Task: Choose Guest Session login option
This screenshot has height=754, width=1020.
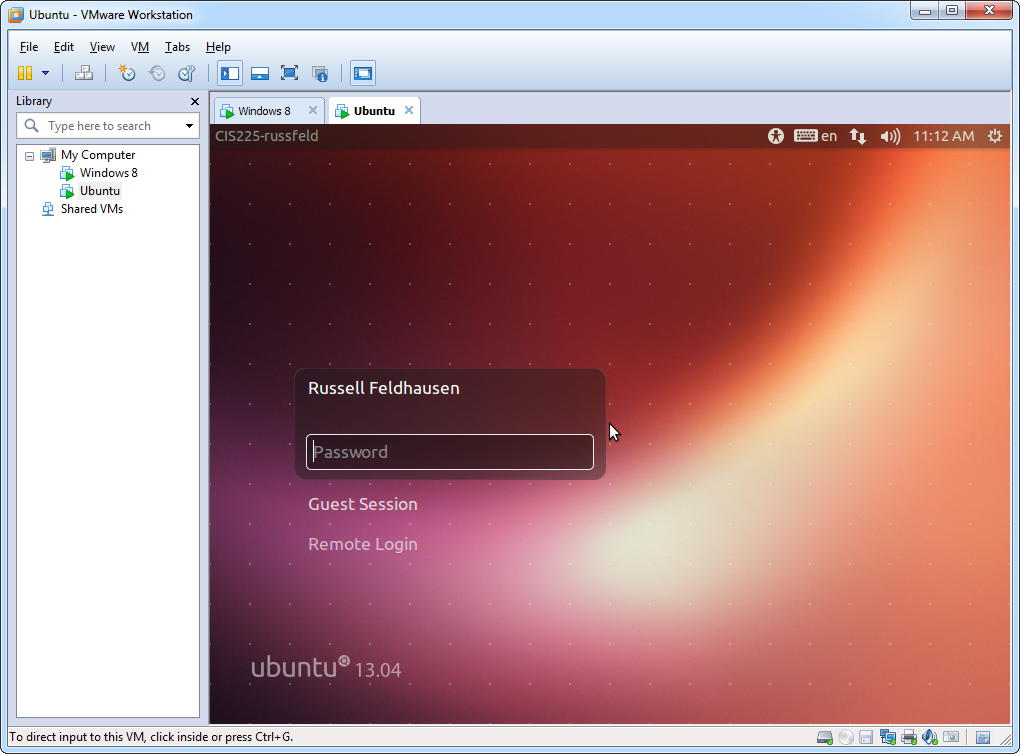Action: coord(363,504)
